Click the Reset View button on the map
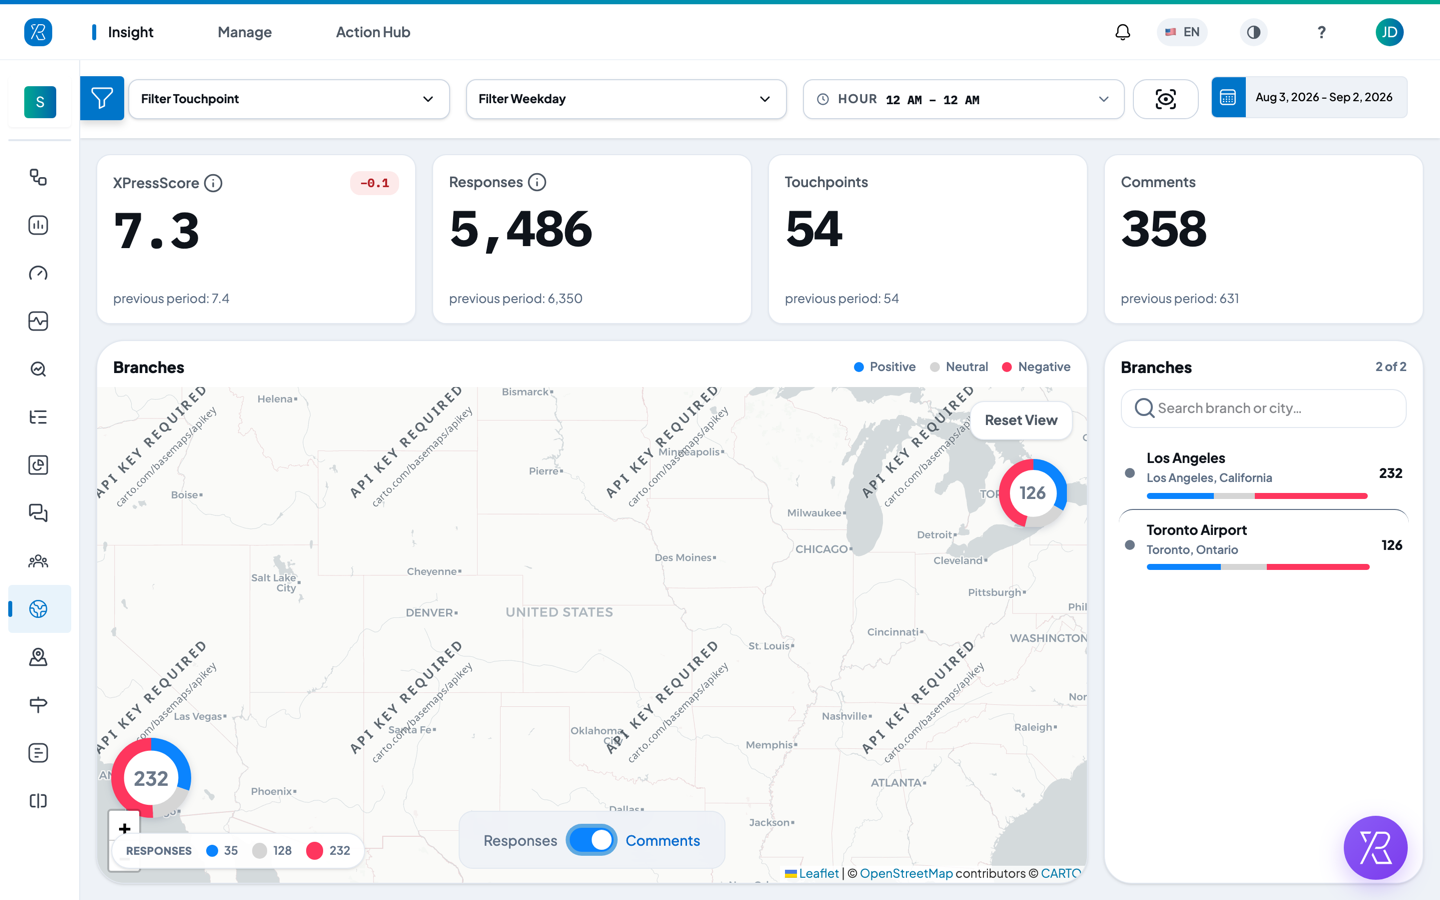 [1021, 420]
